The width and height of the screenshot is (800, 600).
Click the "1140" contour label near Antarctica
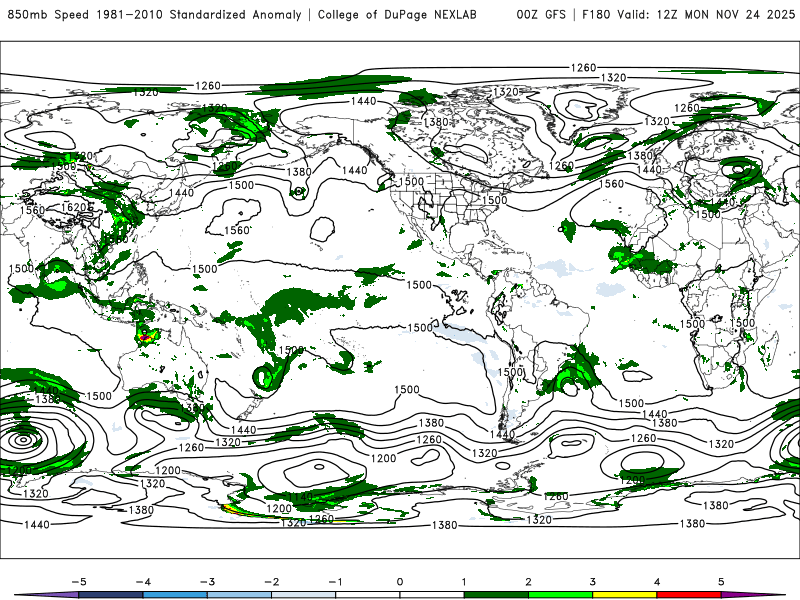click(x=300, y=496)
